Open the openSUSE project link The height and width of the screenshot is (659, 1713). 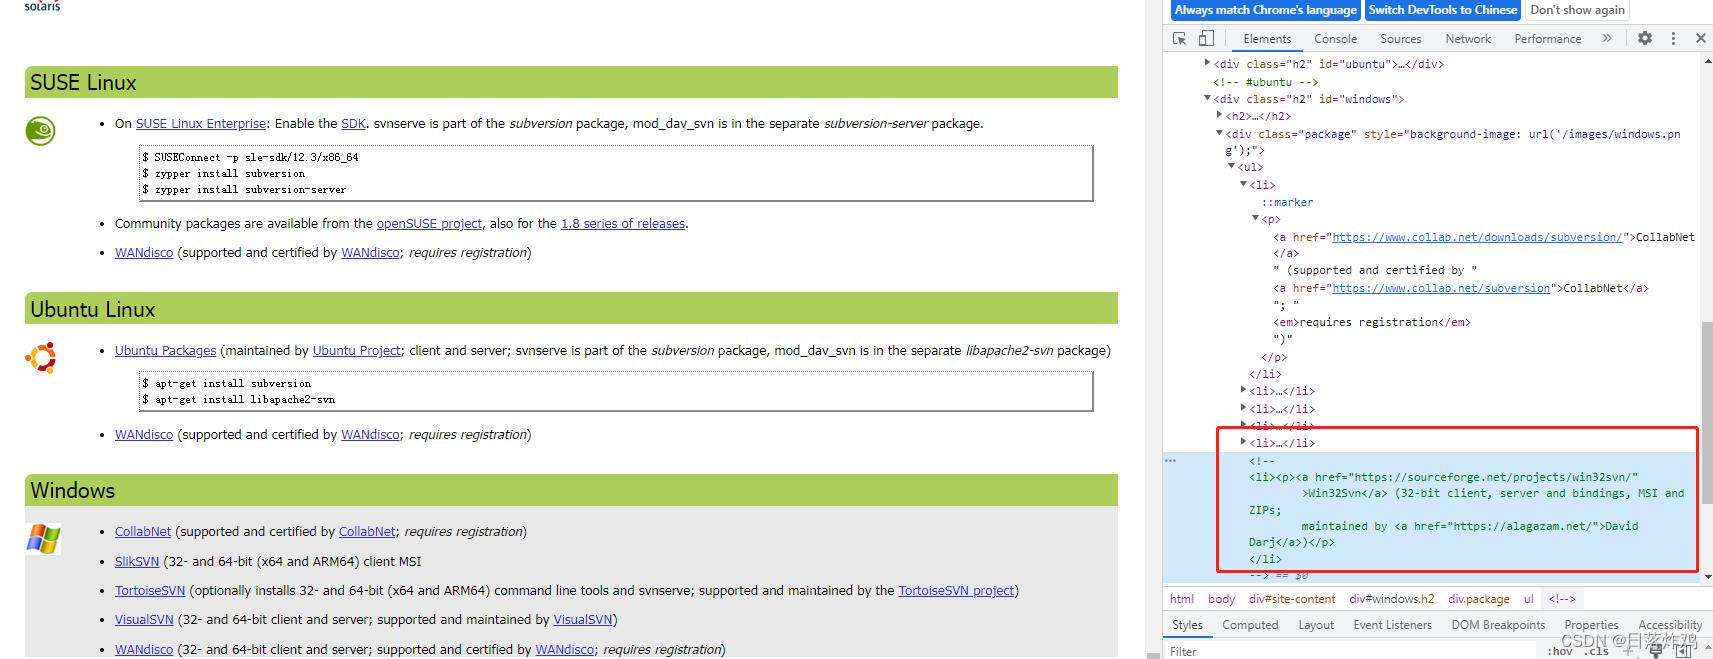(x=429, y=224)
